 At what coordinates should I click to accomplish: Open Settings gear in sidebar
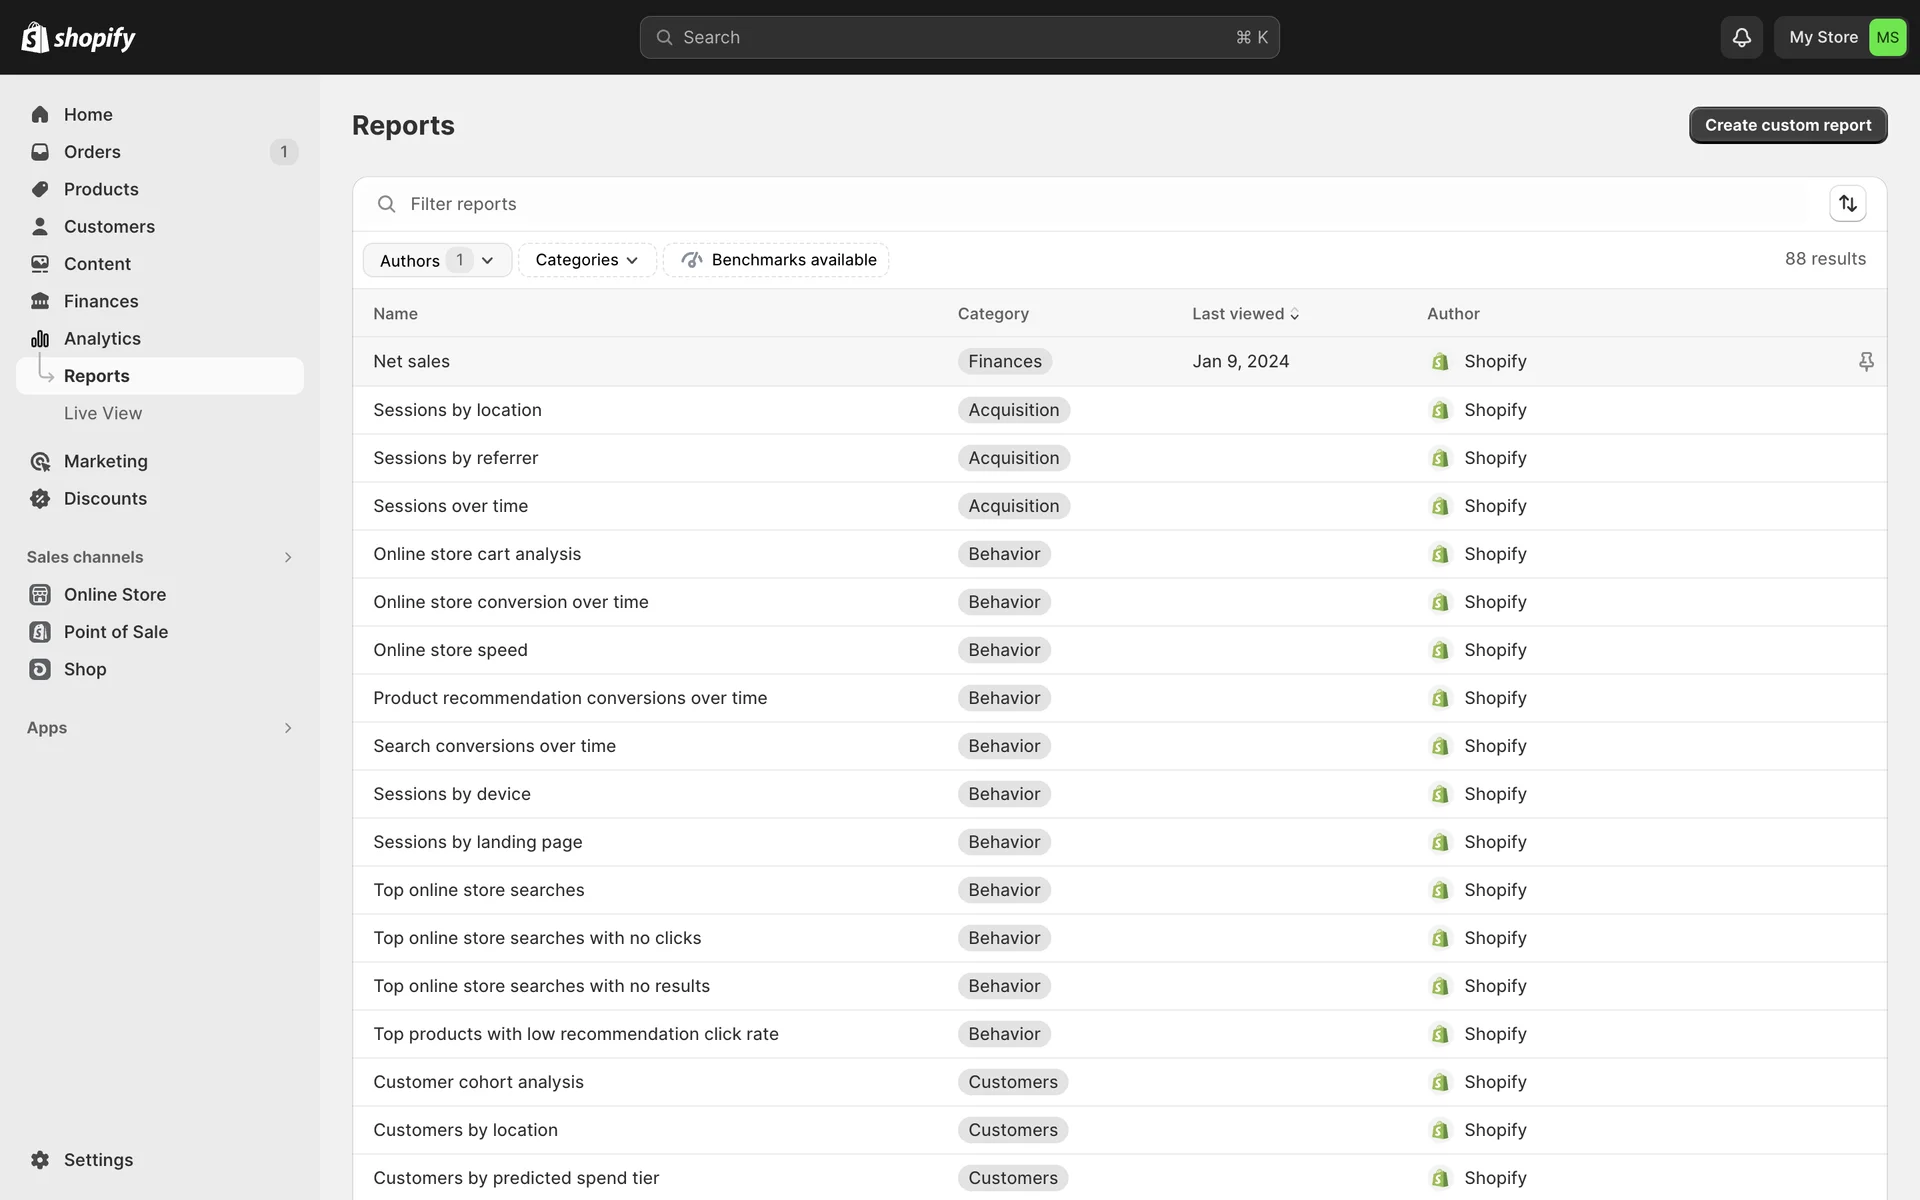[x=40, y=1160]
